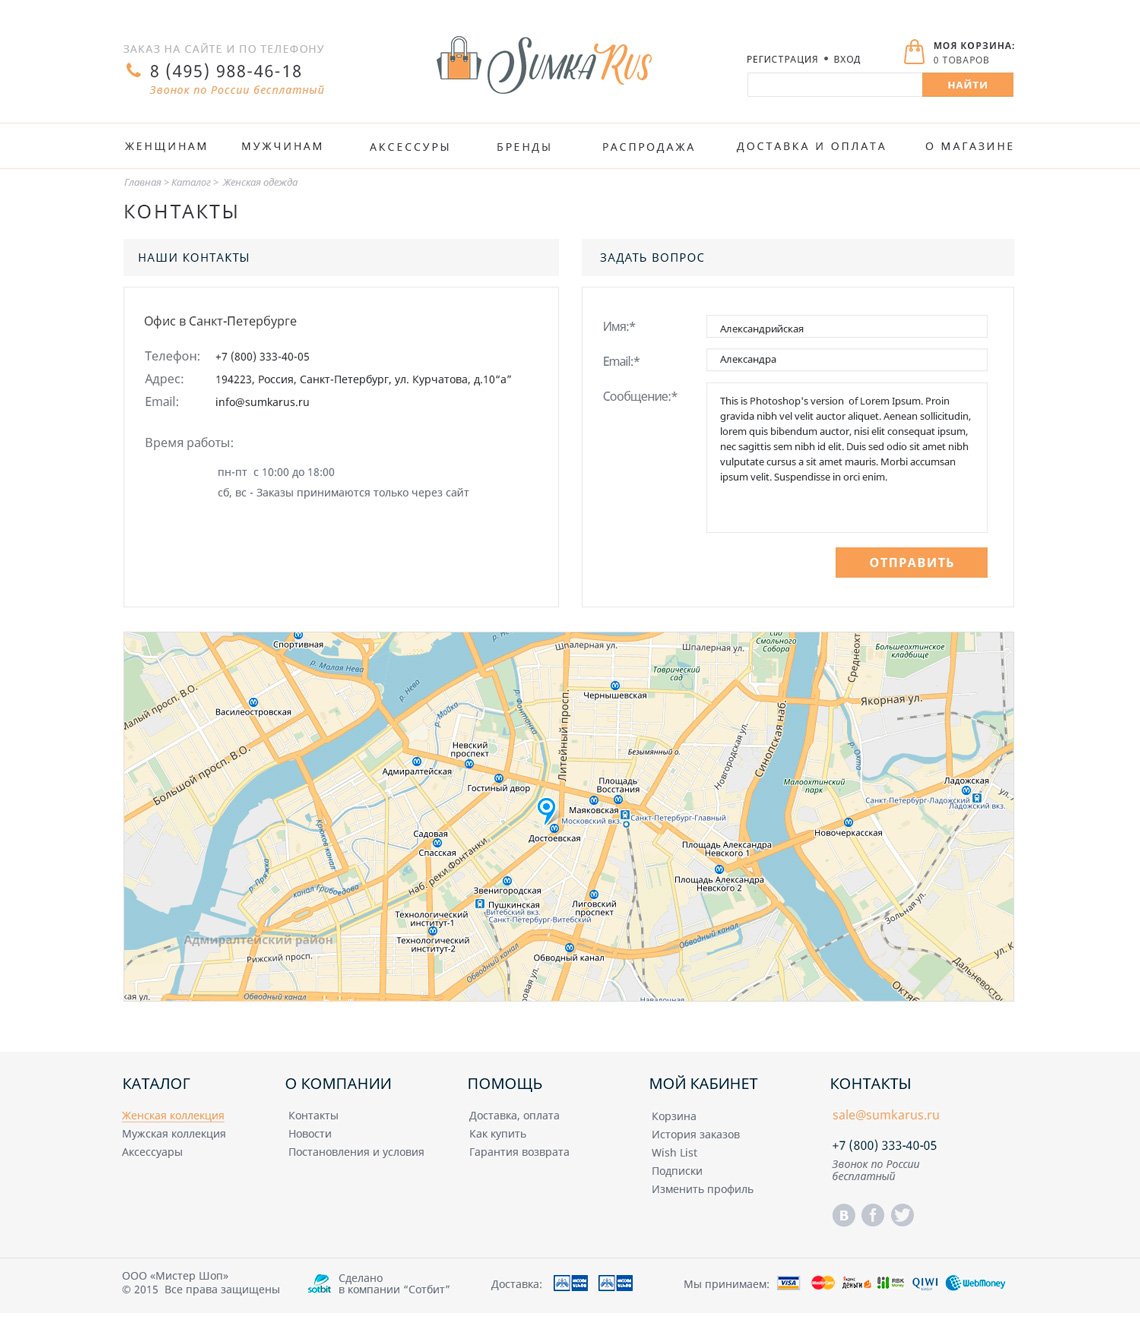Open the АКСЕССУРЫ menu item
This screenshot has height=1318, width=1140.
coord(410,147)
